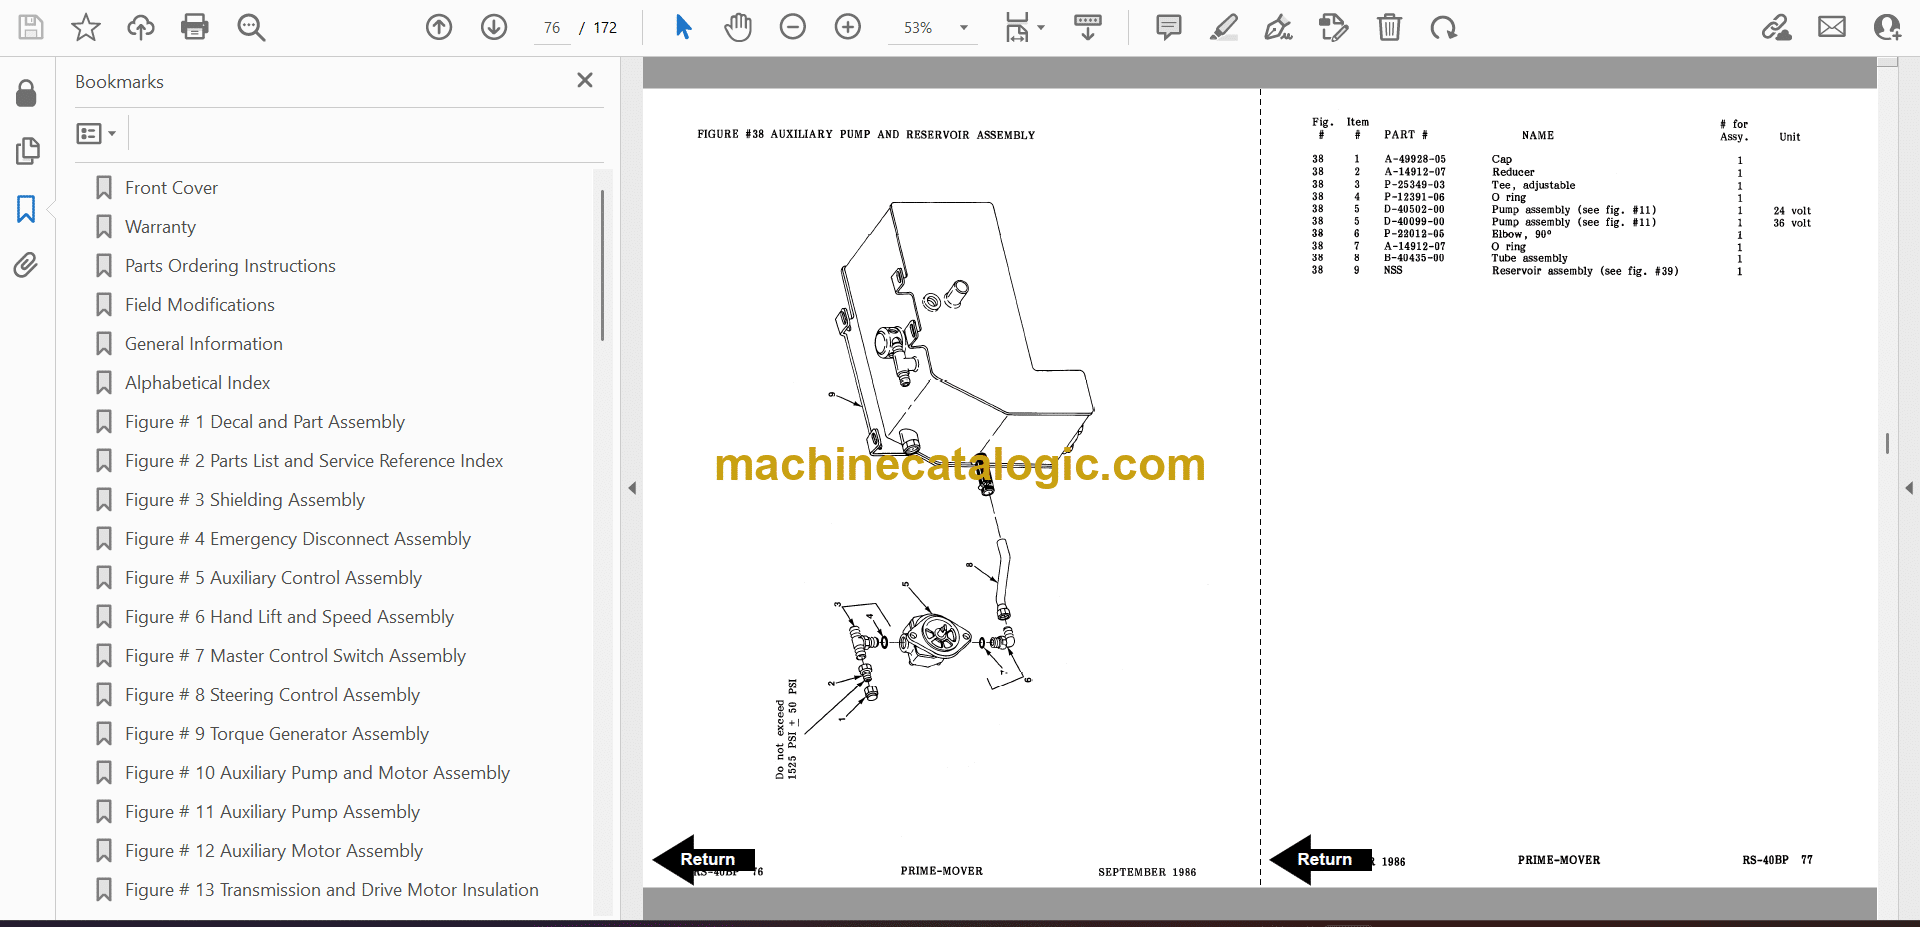The image size is (1920, 927).
Task: Click the bookmarks panel scrollbar thumb
Action: (602, 265)
